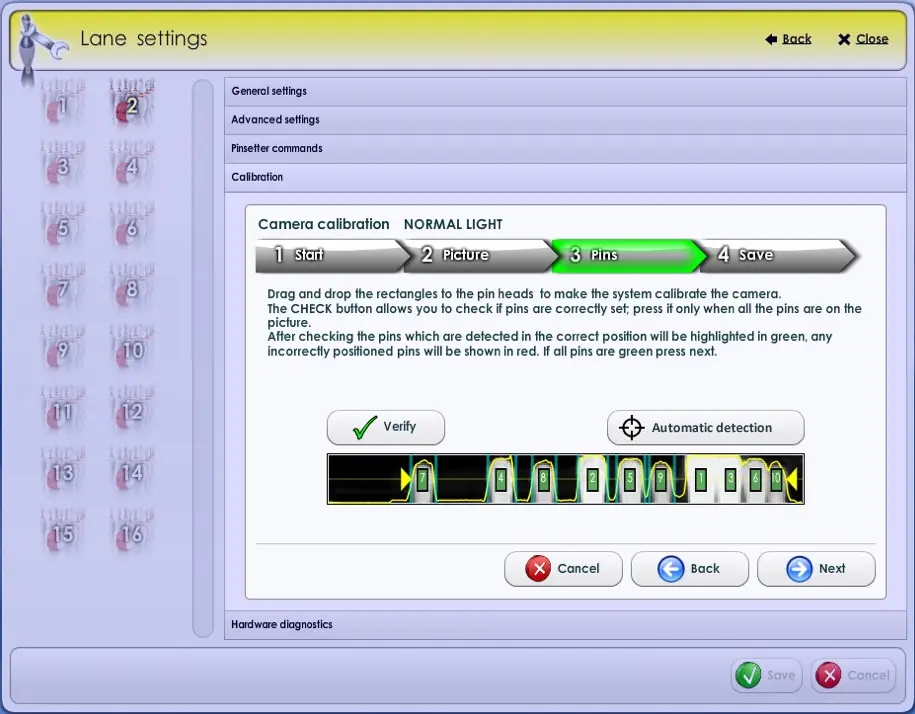Pick lane 6 pin icon
The image size is (915, 714).
[x=131, y=226]
